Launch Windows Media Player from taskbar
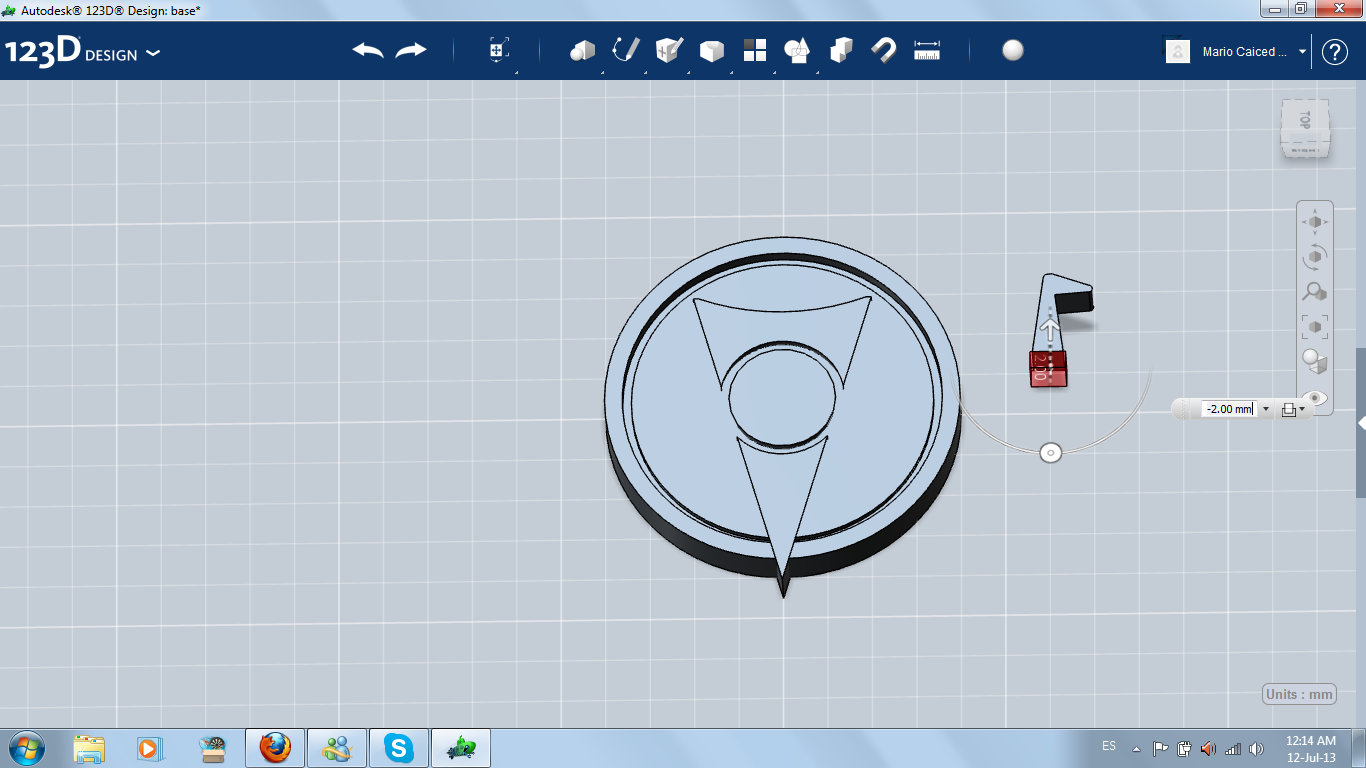This screenshot has width=1366, height=768. coord(150,748)
